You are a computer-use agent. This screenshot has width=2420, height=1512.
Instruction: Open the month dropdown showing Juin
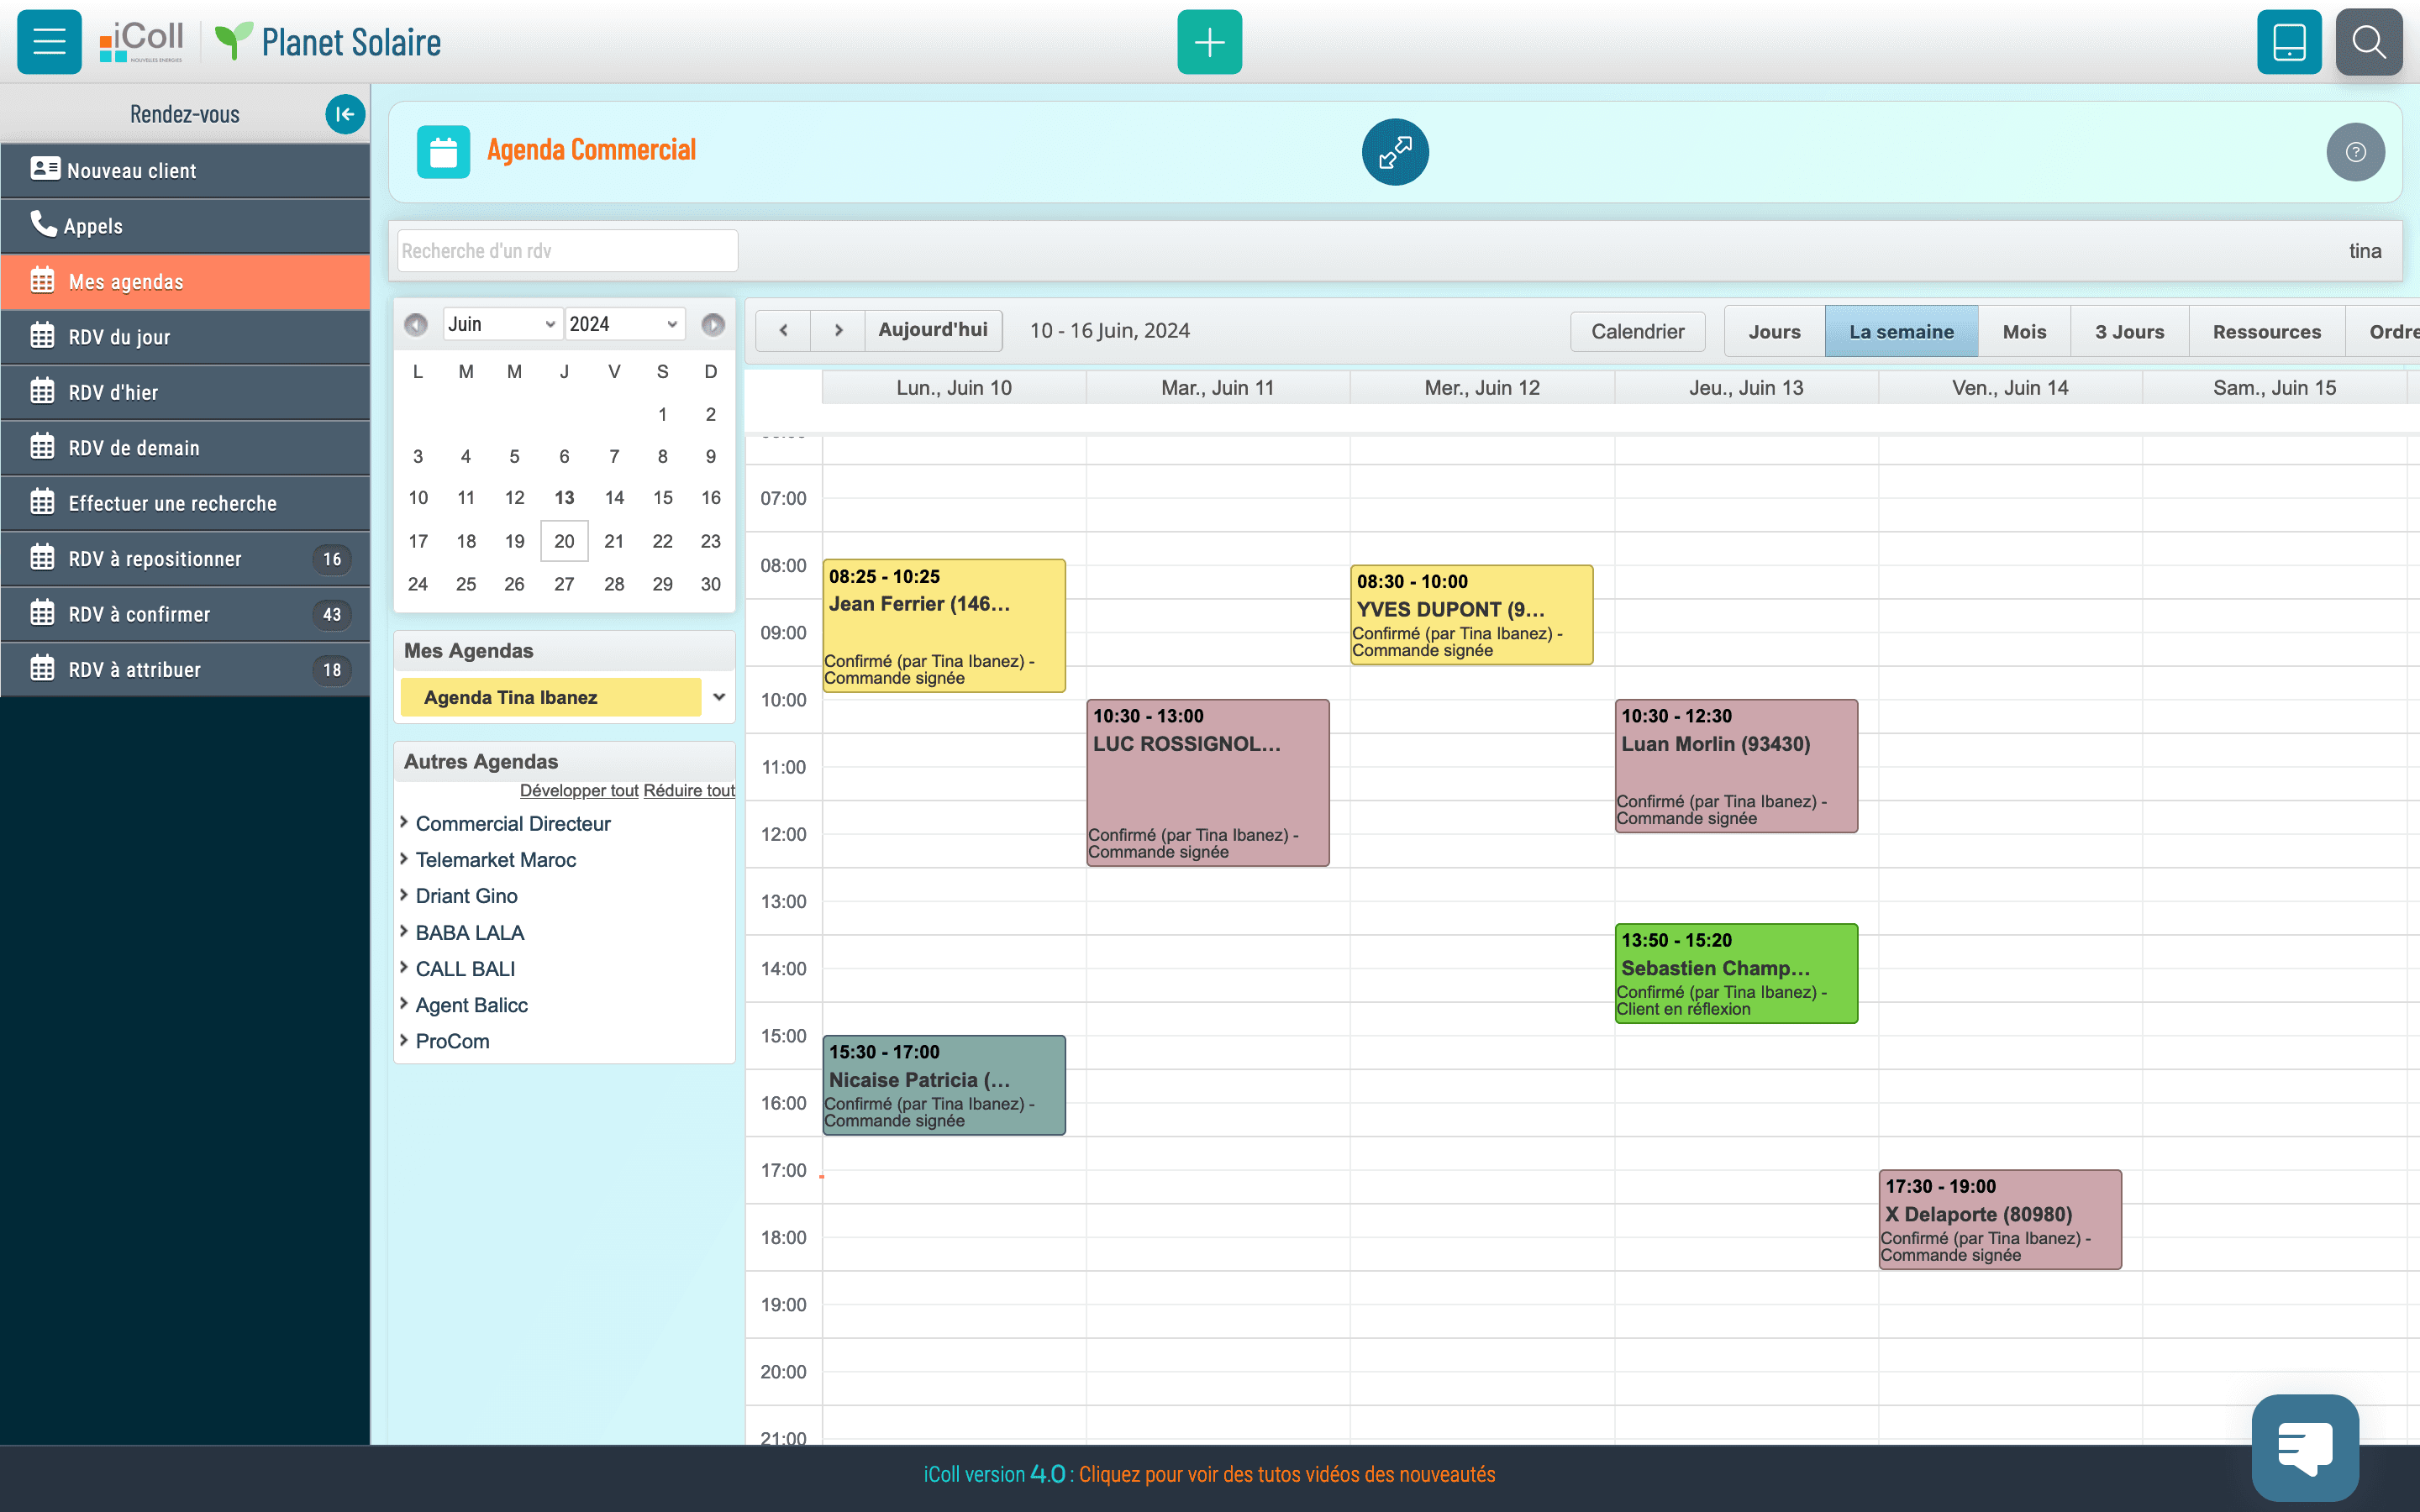tap(502, 324)
